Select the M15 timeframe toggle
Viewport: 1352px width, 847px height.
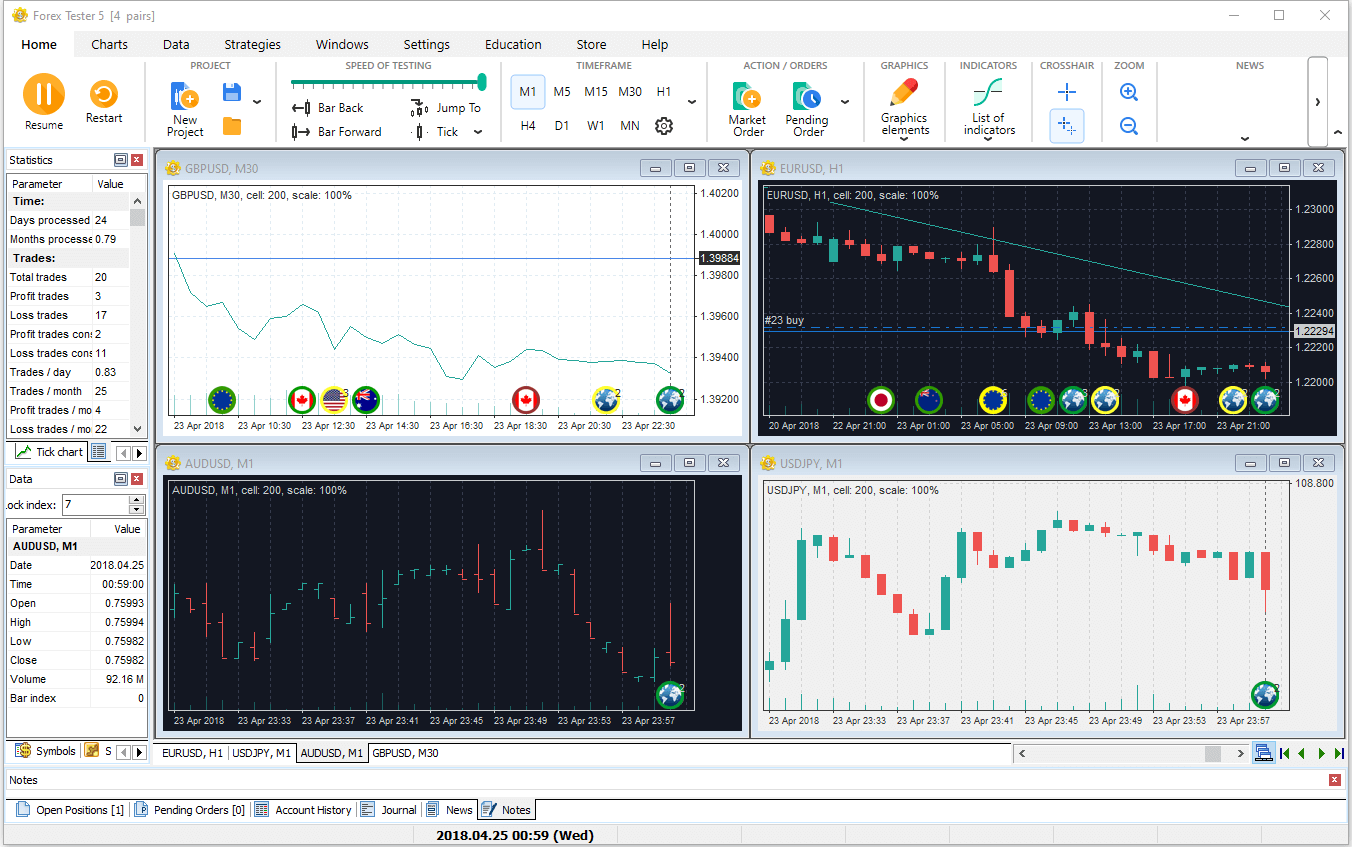(x=596, y=92)
